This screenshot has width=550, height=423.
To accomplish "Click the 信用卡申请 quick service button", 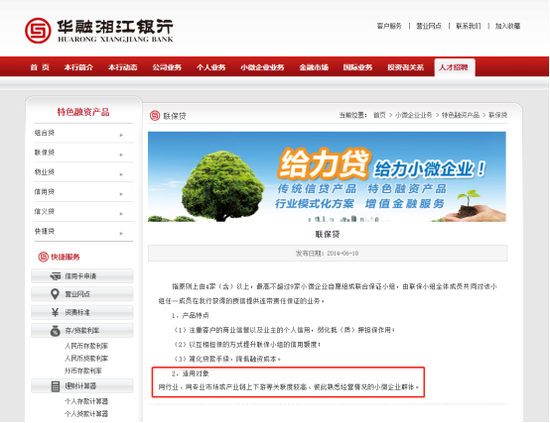I will (82, 276).
